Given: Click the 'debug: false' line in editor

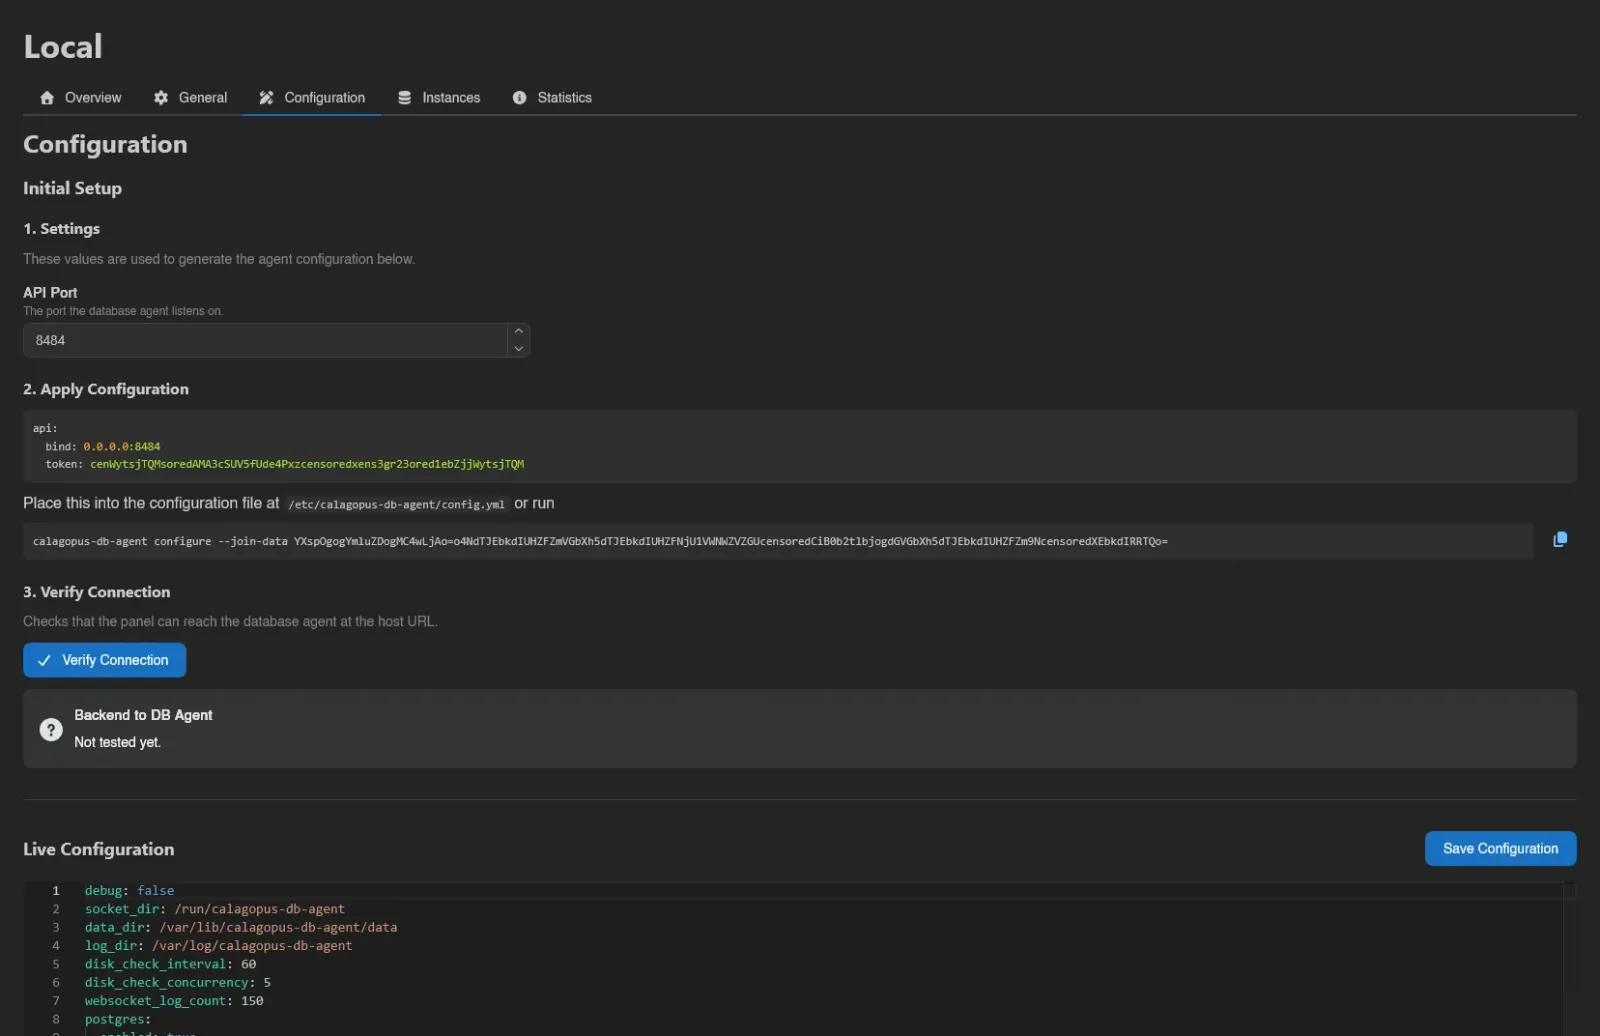Looking at the screenshot, I should pyautogui.click(x=129, y=891).
